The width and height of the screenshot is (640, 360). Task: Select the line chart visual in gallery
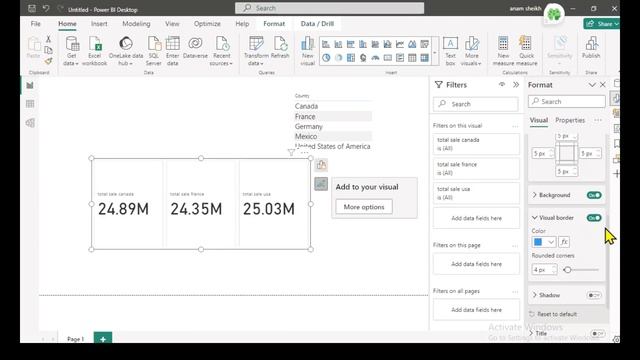(400, 44)
